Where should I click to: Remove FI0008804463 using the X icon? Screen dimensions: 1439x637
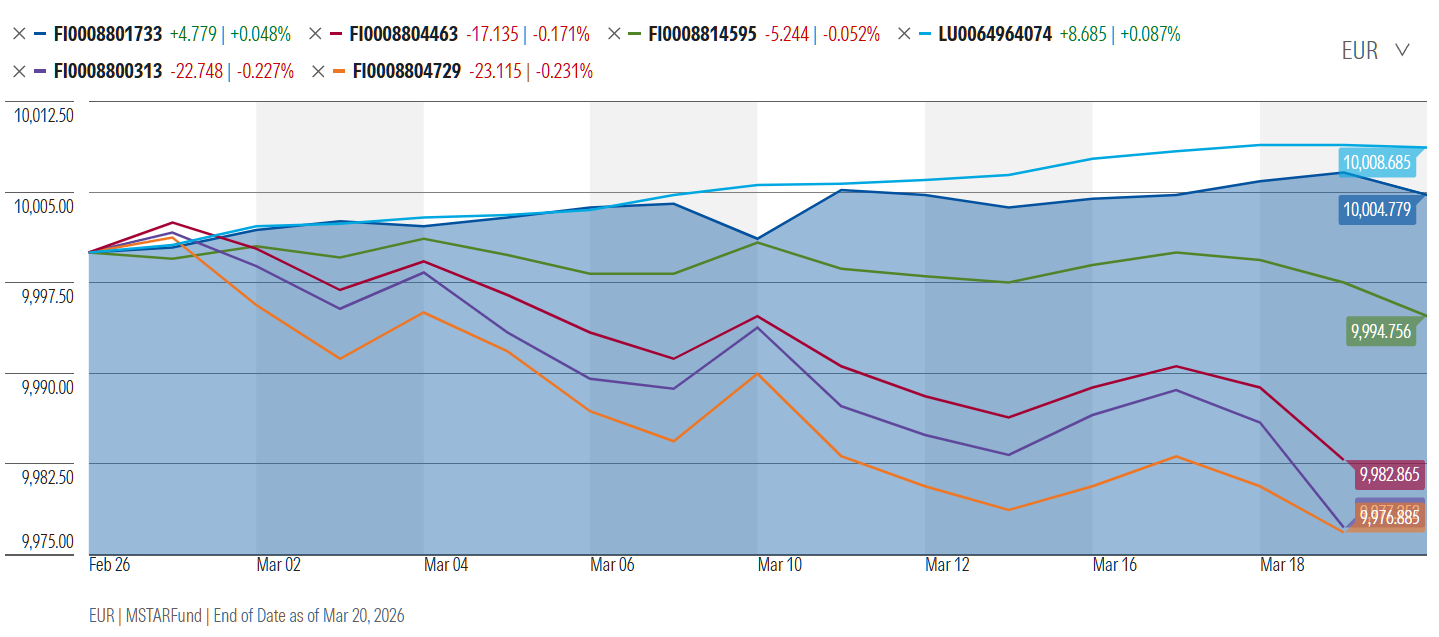point(315,34)
